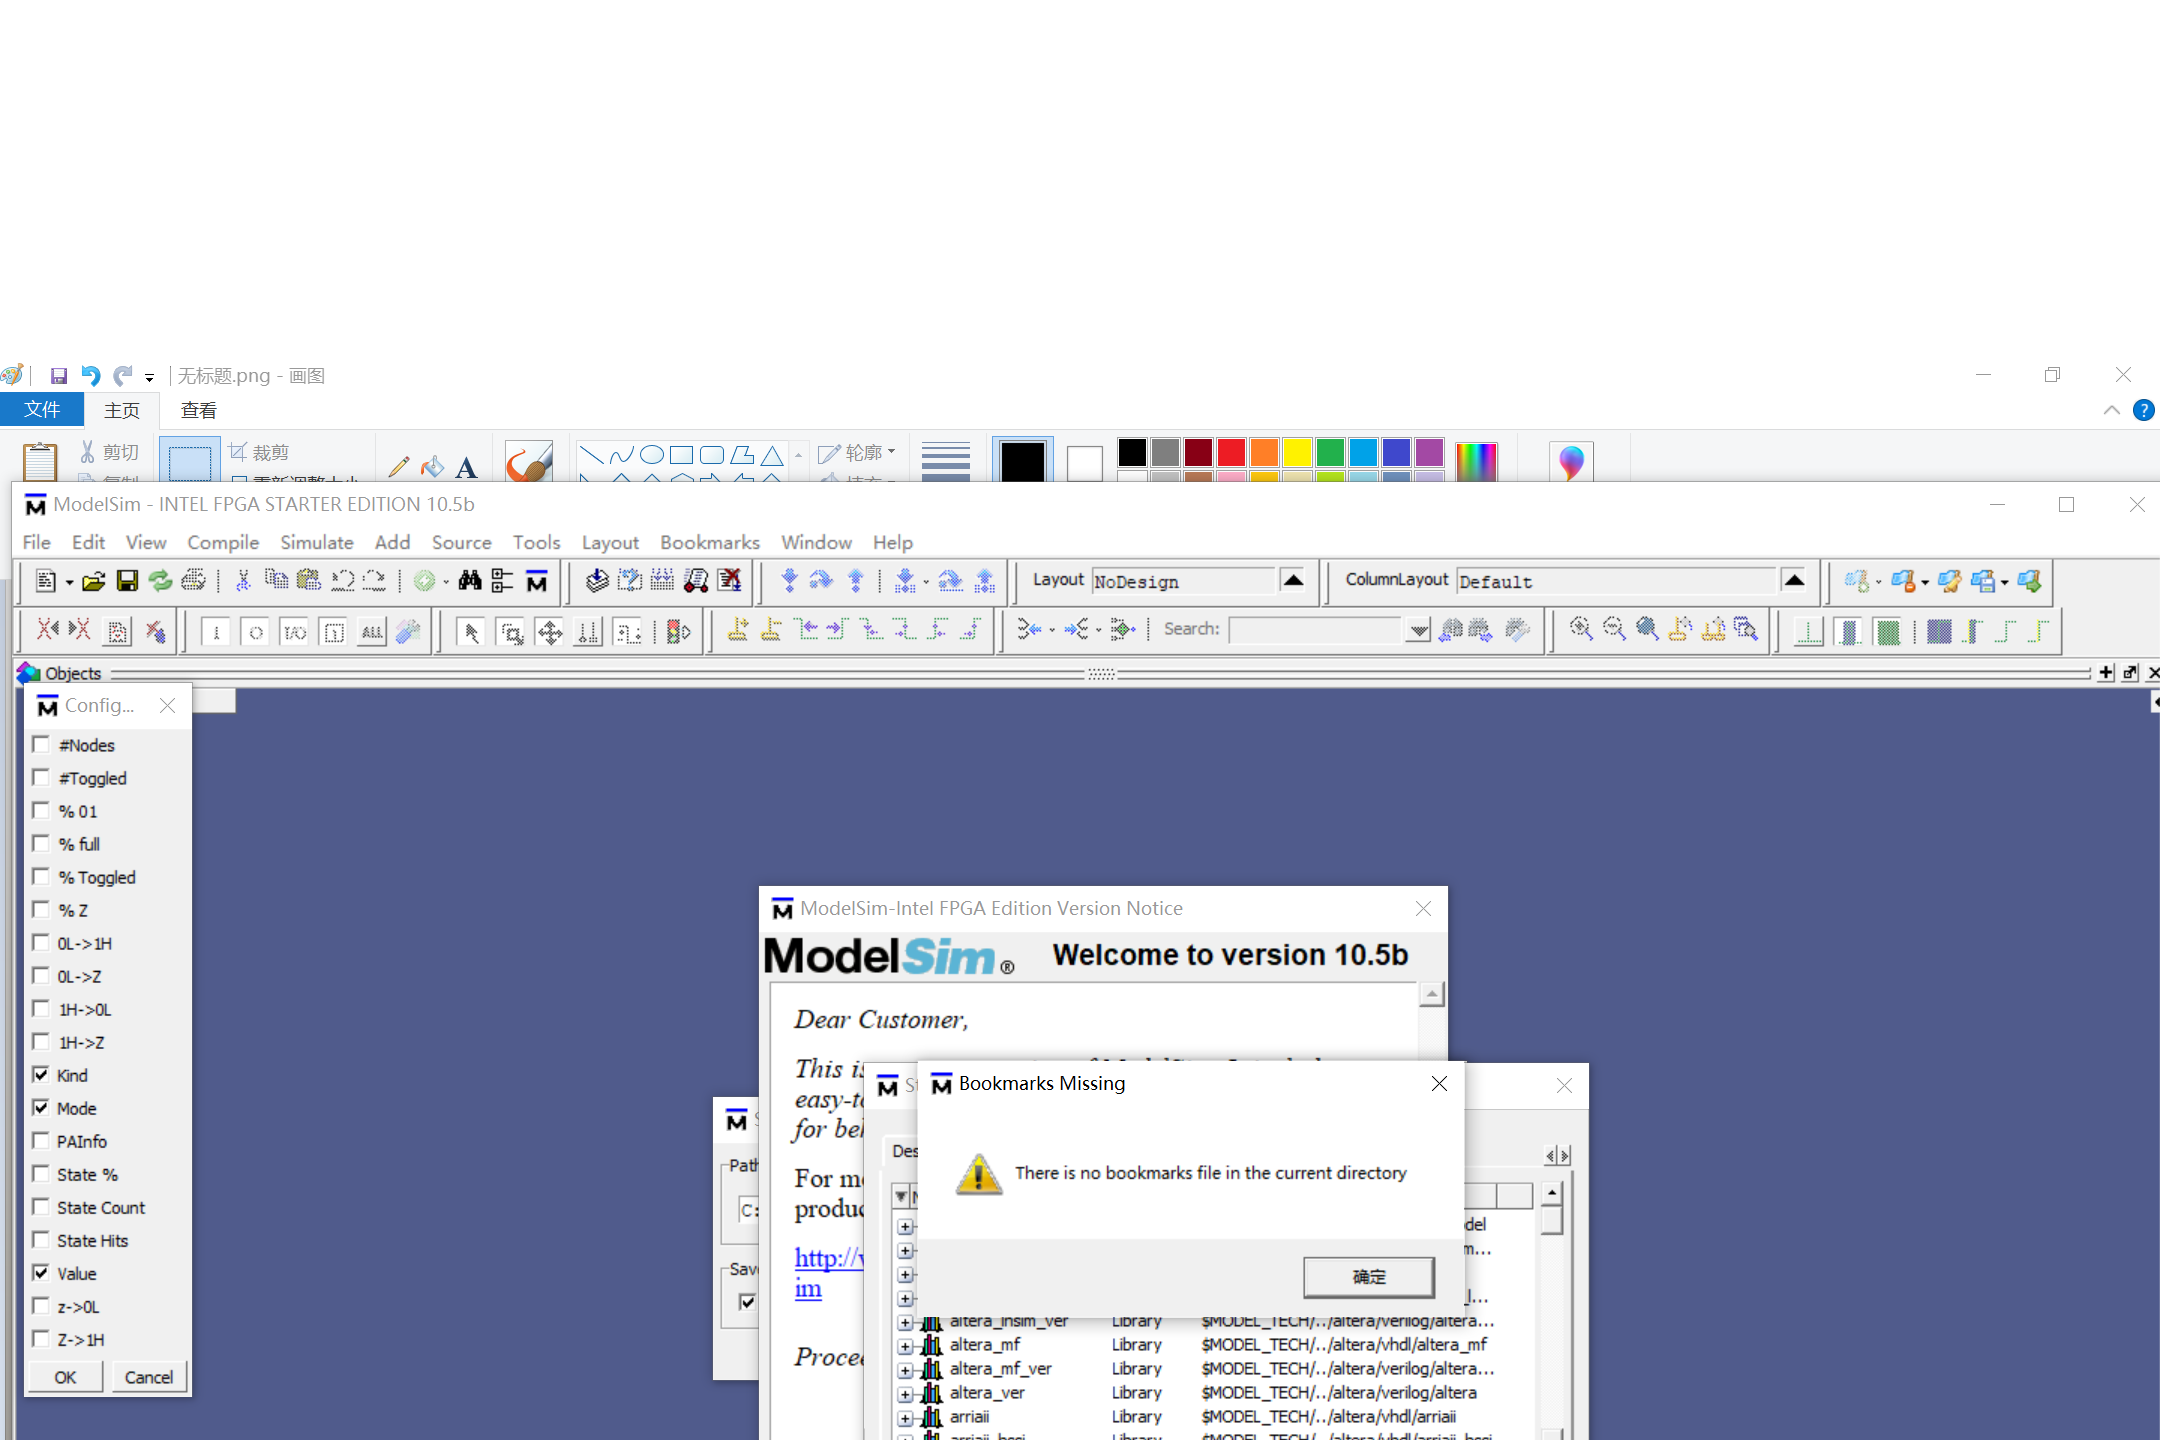Pick the red color swatch in Paint

1231,453
